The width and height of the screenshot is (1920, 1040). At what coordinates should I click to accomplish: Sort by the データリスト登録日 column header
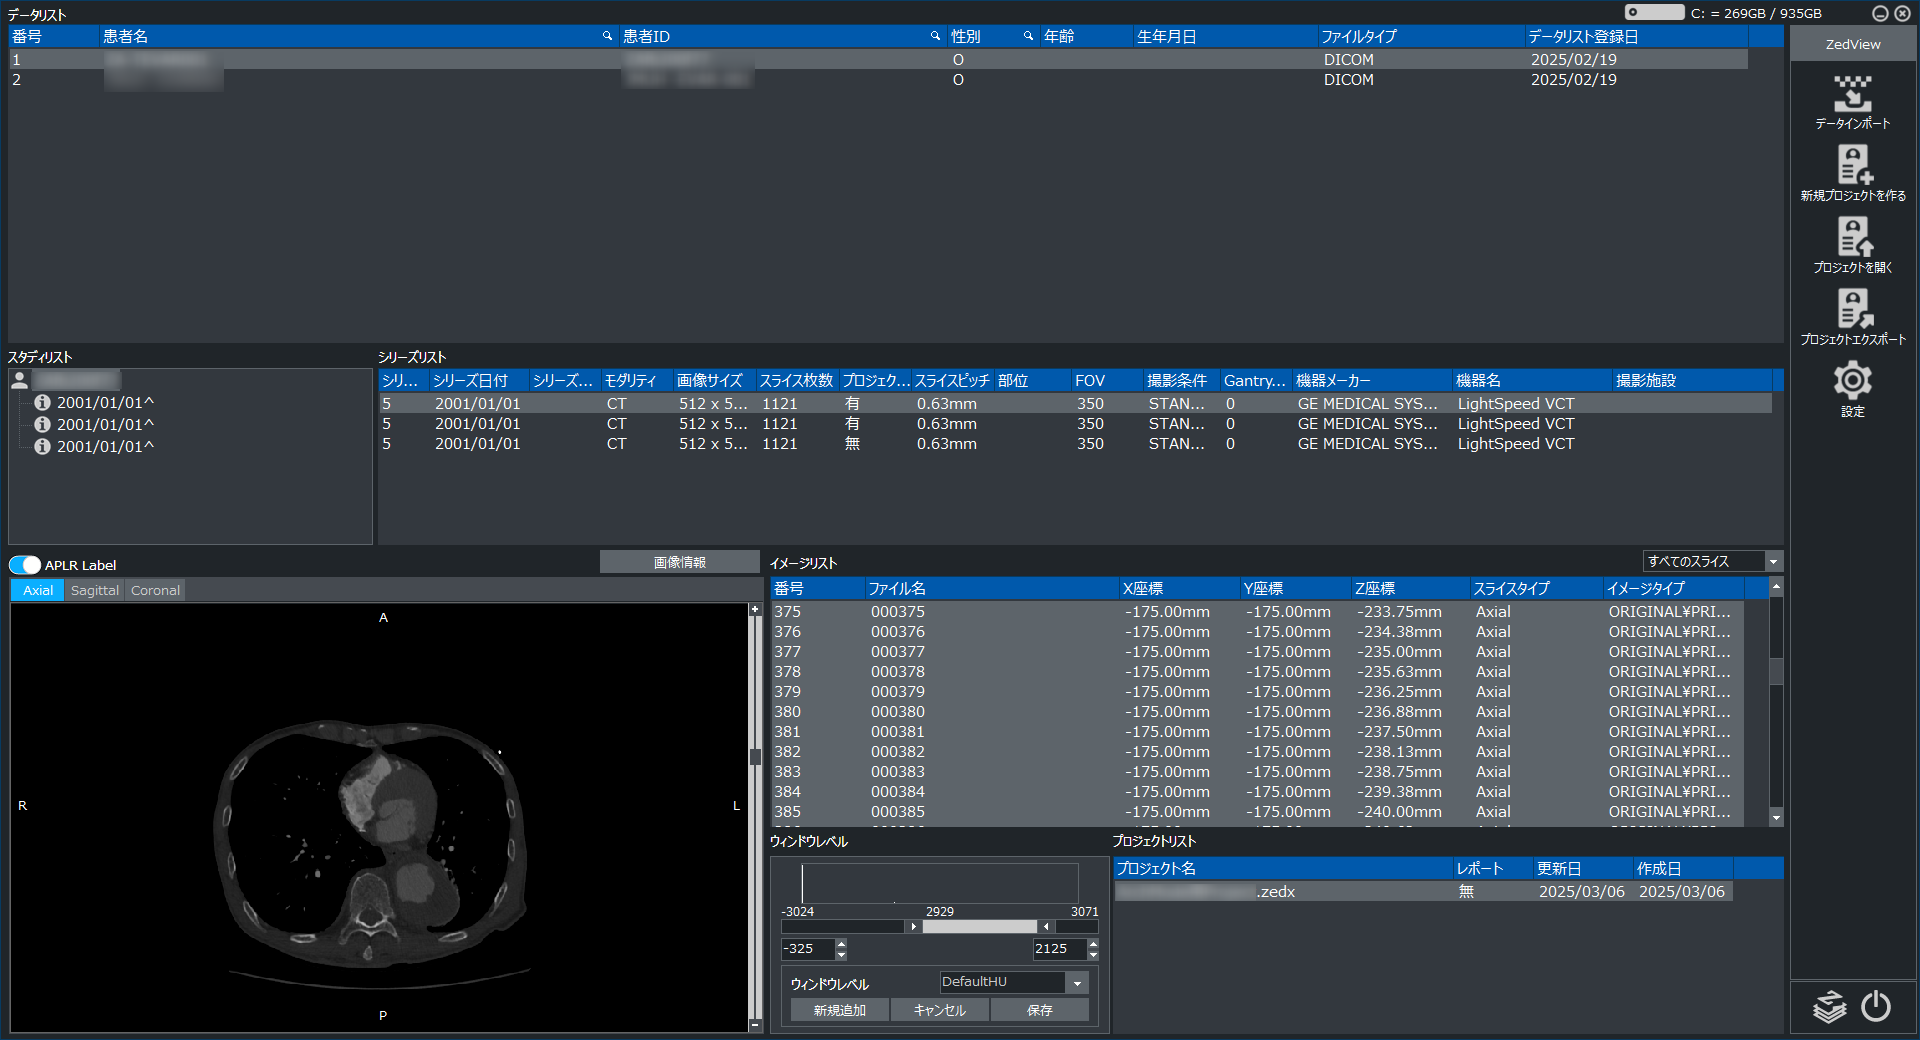tap(1636, 36)
